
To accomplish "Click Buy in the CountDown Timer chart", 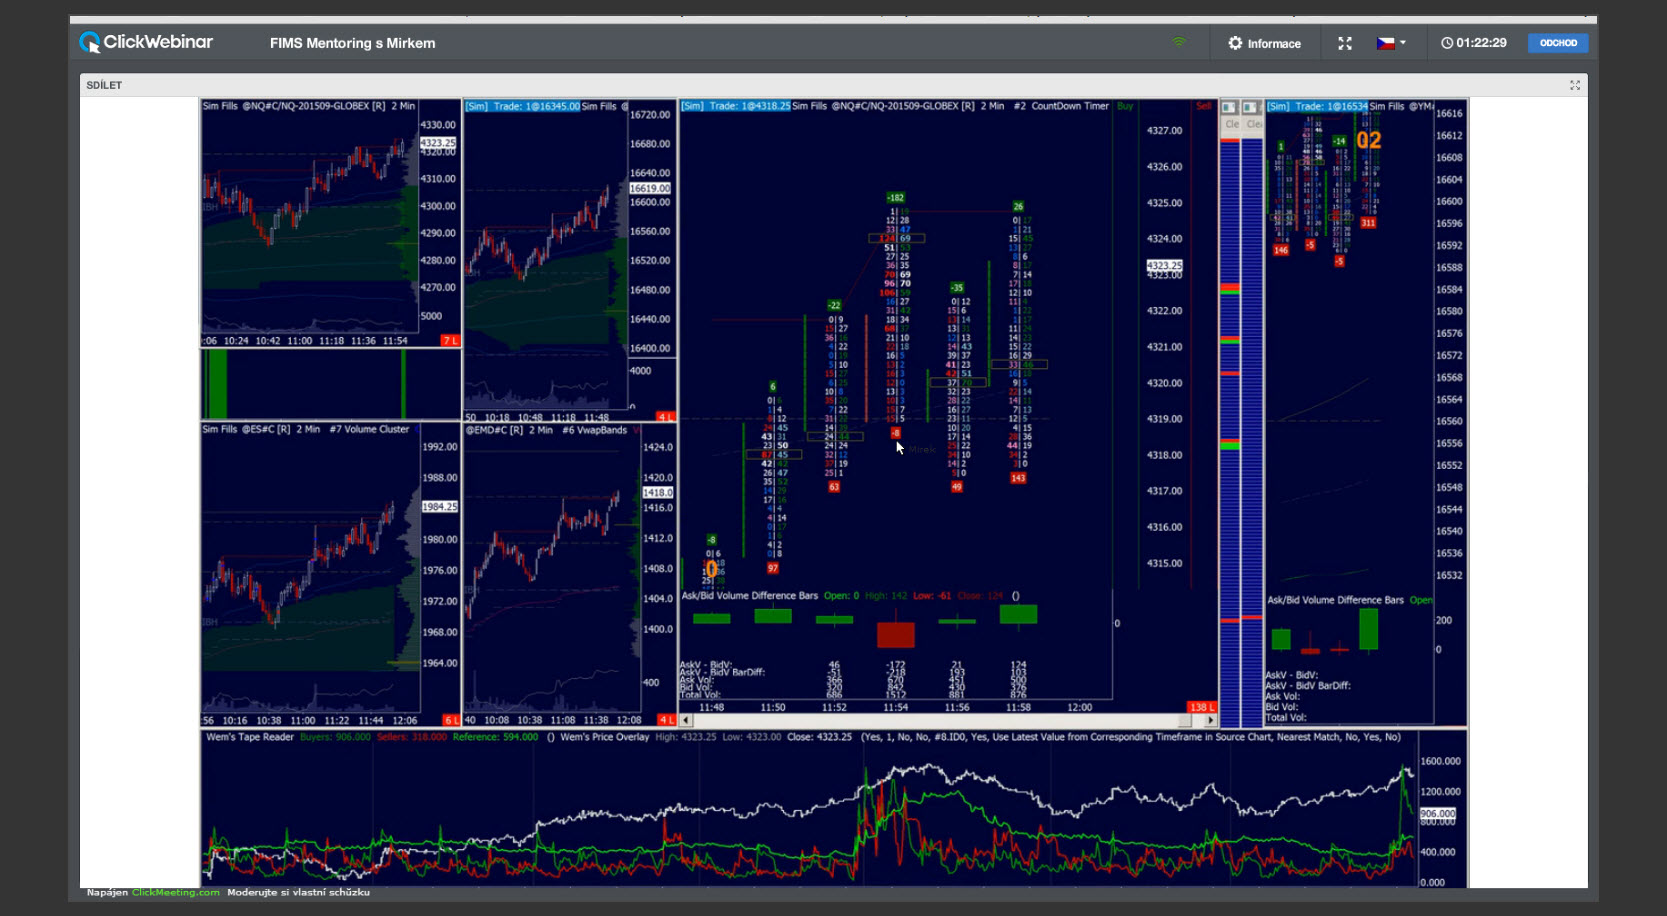I will tap(1125, 106).
